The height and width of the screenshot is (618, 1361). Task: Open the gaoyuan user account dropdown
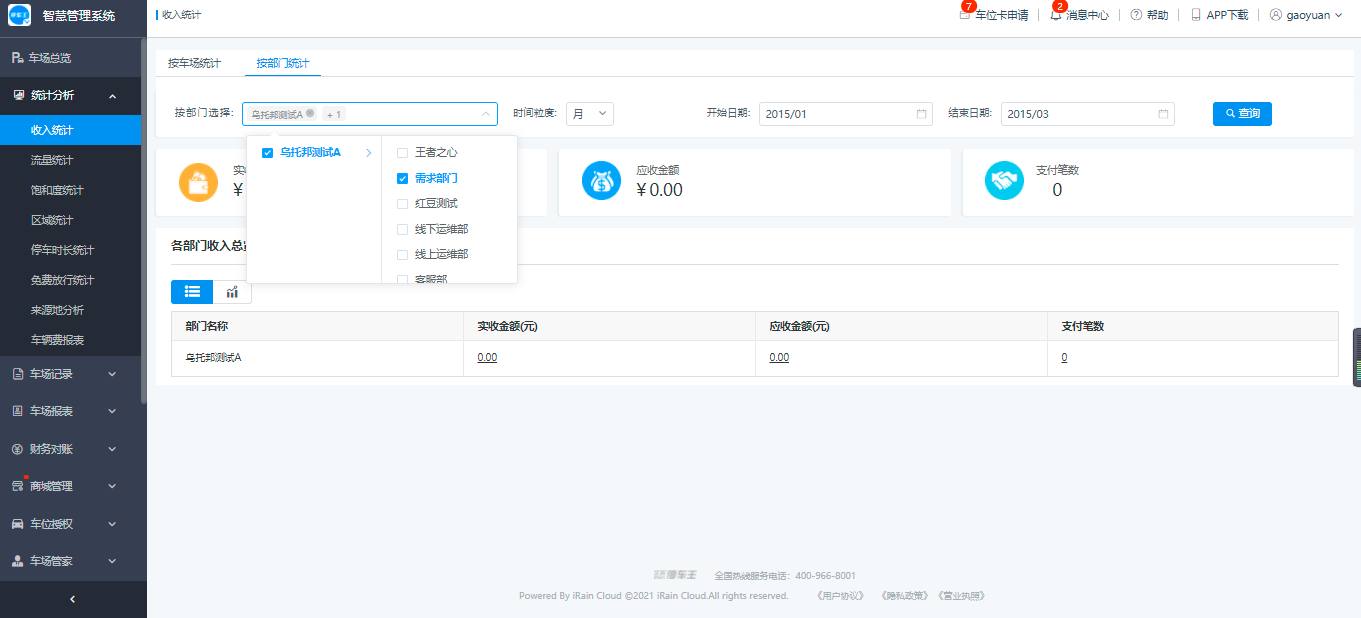(1306, 15)
